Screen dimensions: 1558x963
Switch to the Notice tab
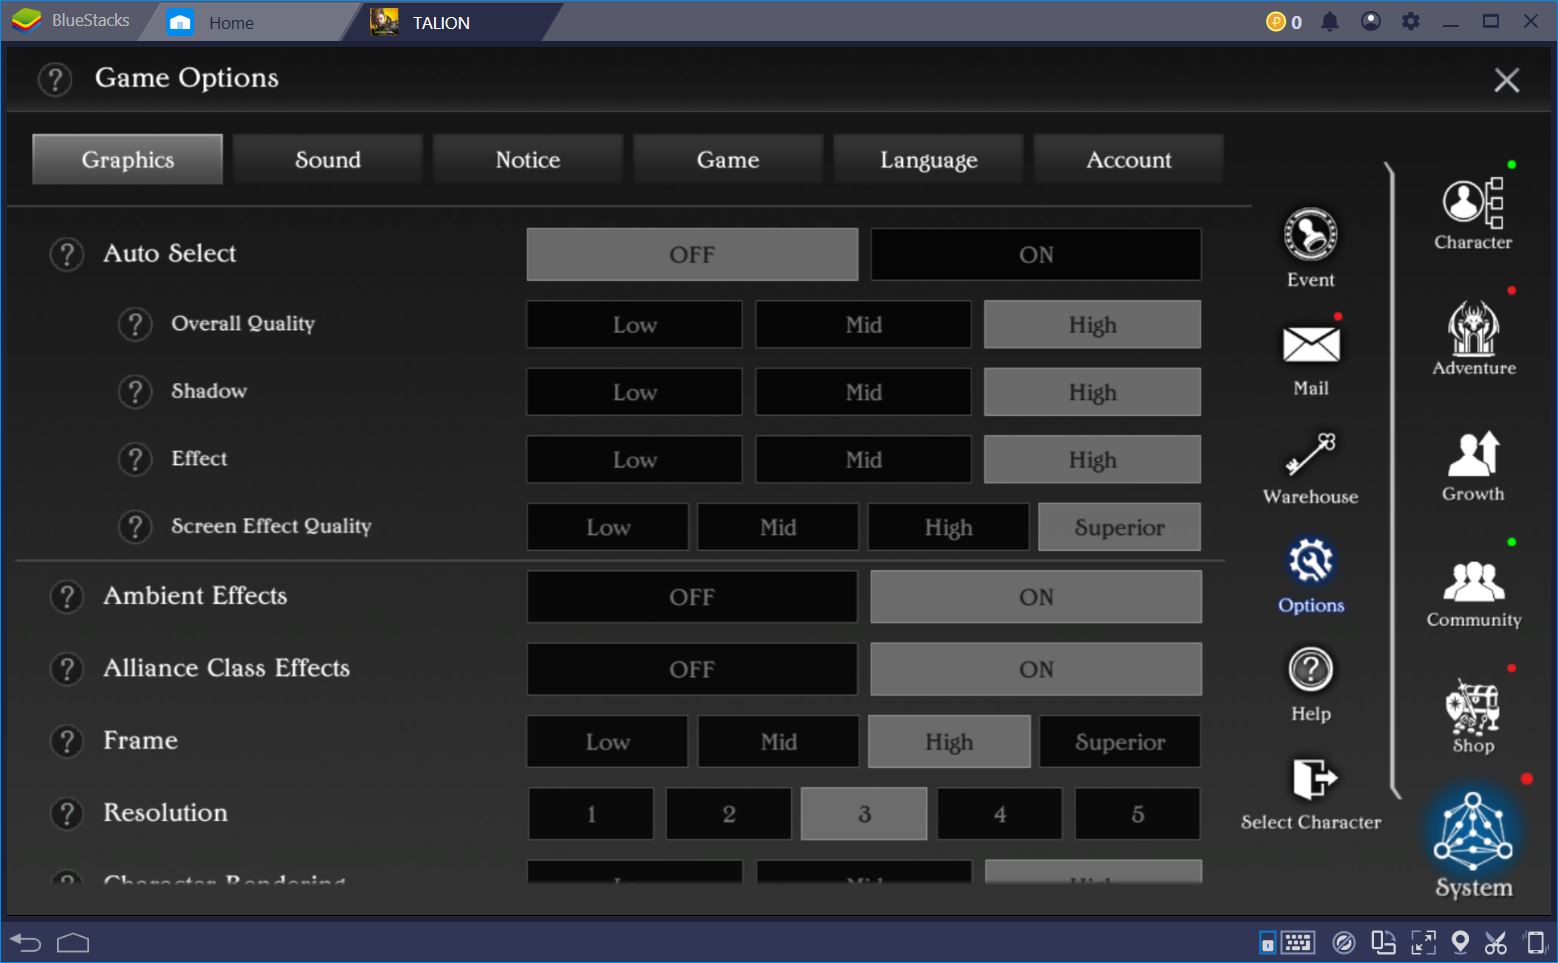pos(528,160)
